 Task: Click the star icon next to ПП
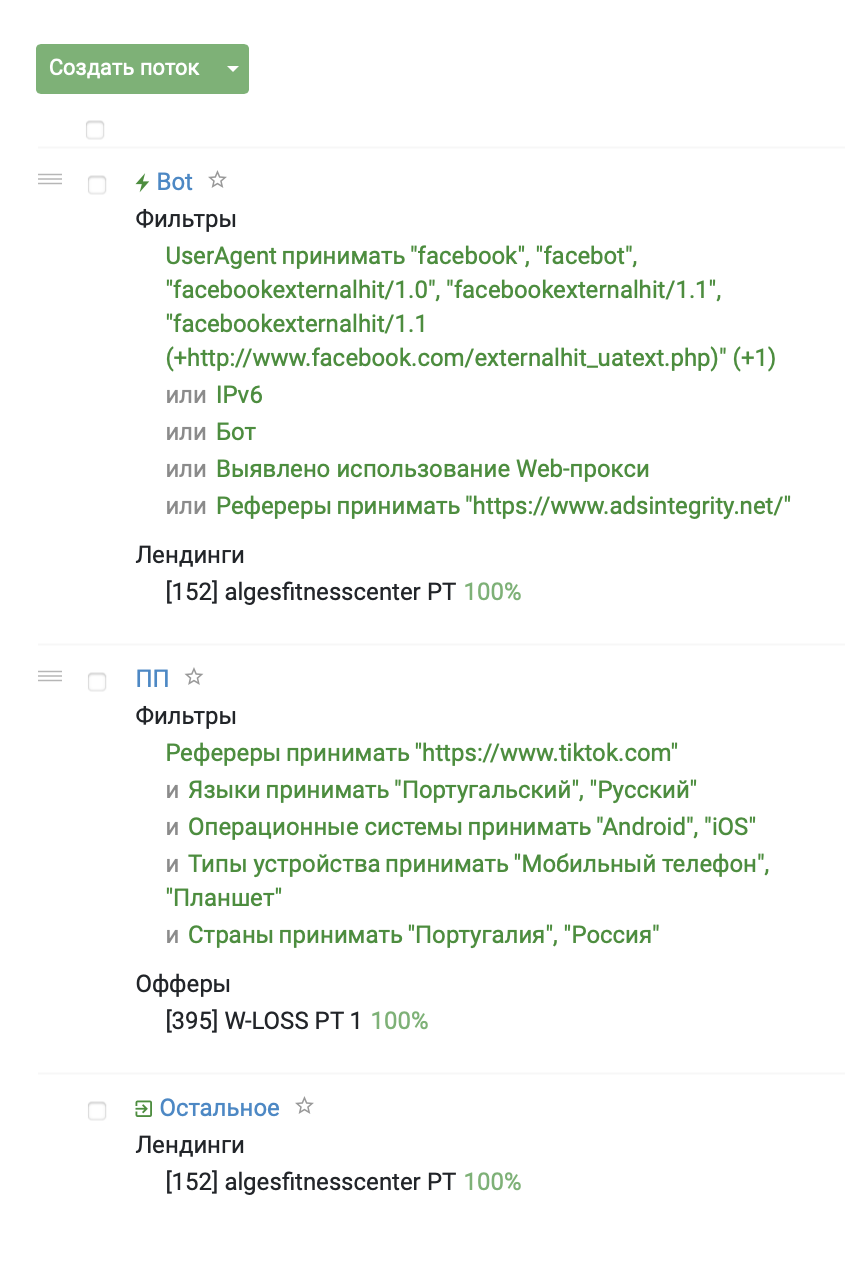pos(194,678)
